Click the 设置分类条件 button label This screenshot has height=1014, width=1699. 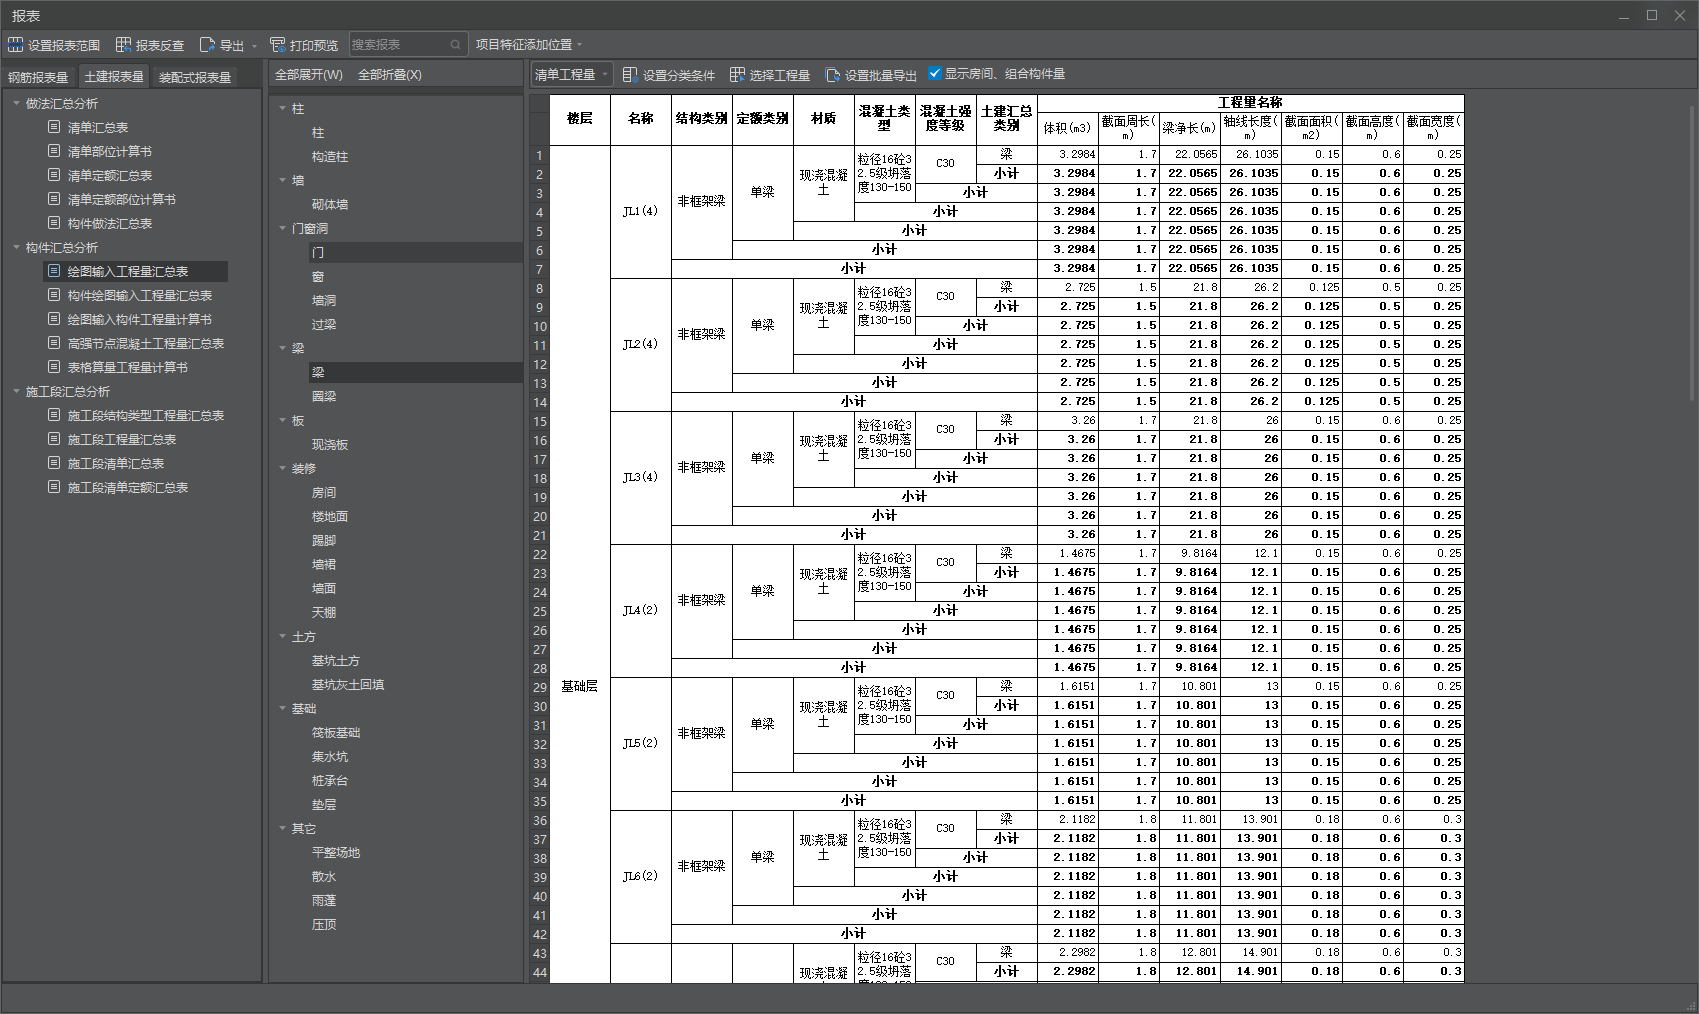click(679, 75)
